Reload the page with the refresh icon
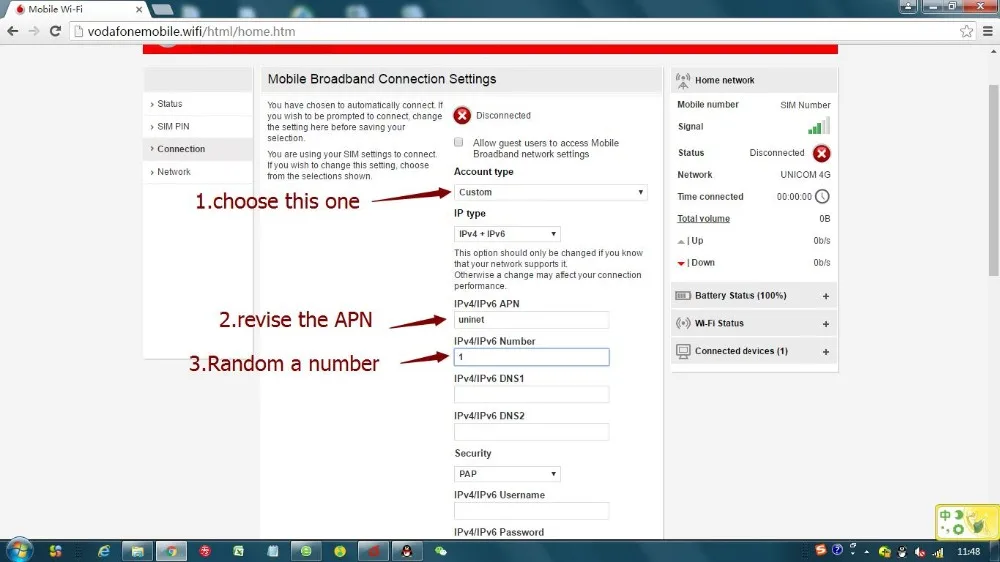1000x562 pixels. tap(55, 31)
